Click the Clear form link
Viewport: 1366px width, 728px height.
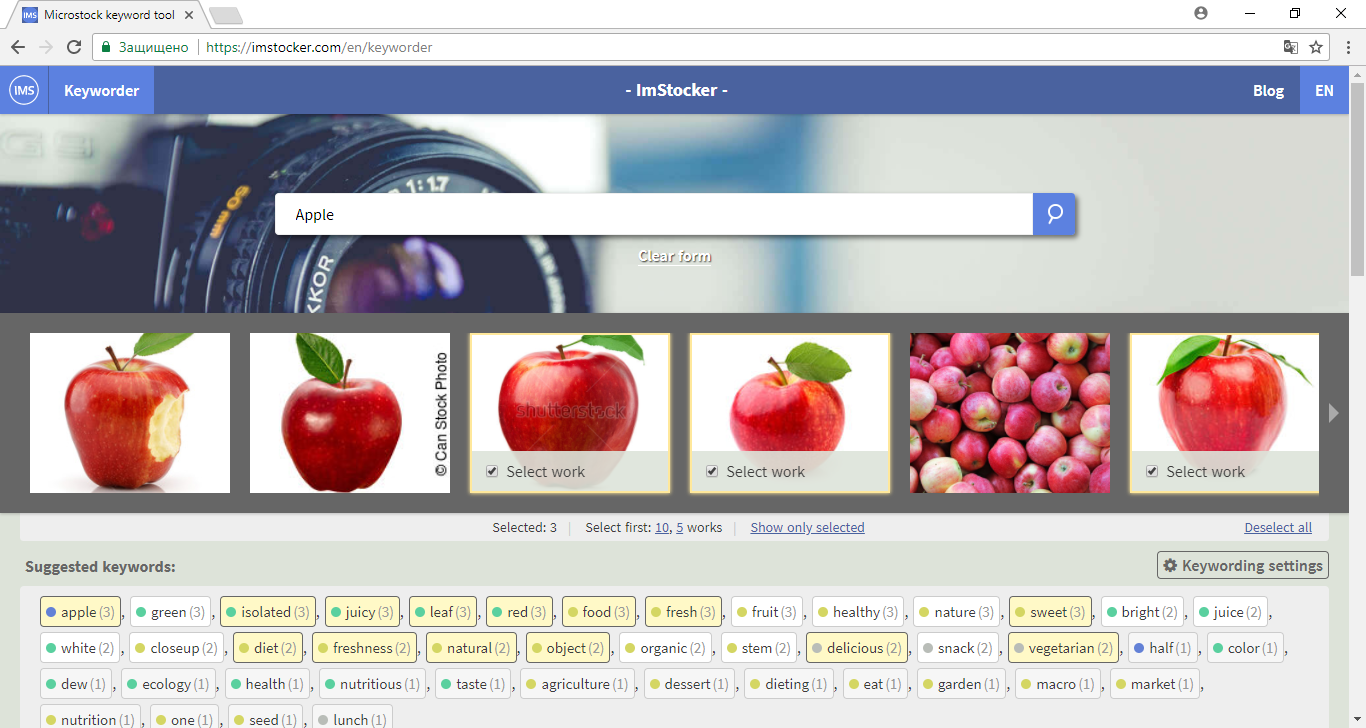pyautogui.click(x=675, y=256)
